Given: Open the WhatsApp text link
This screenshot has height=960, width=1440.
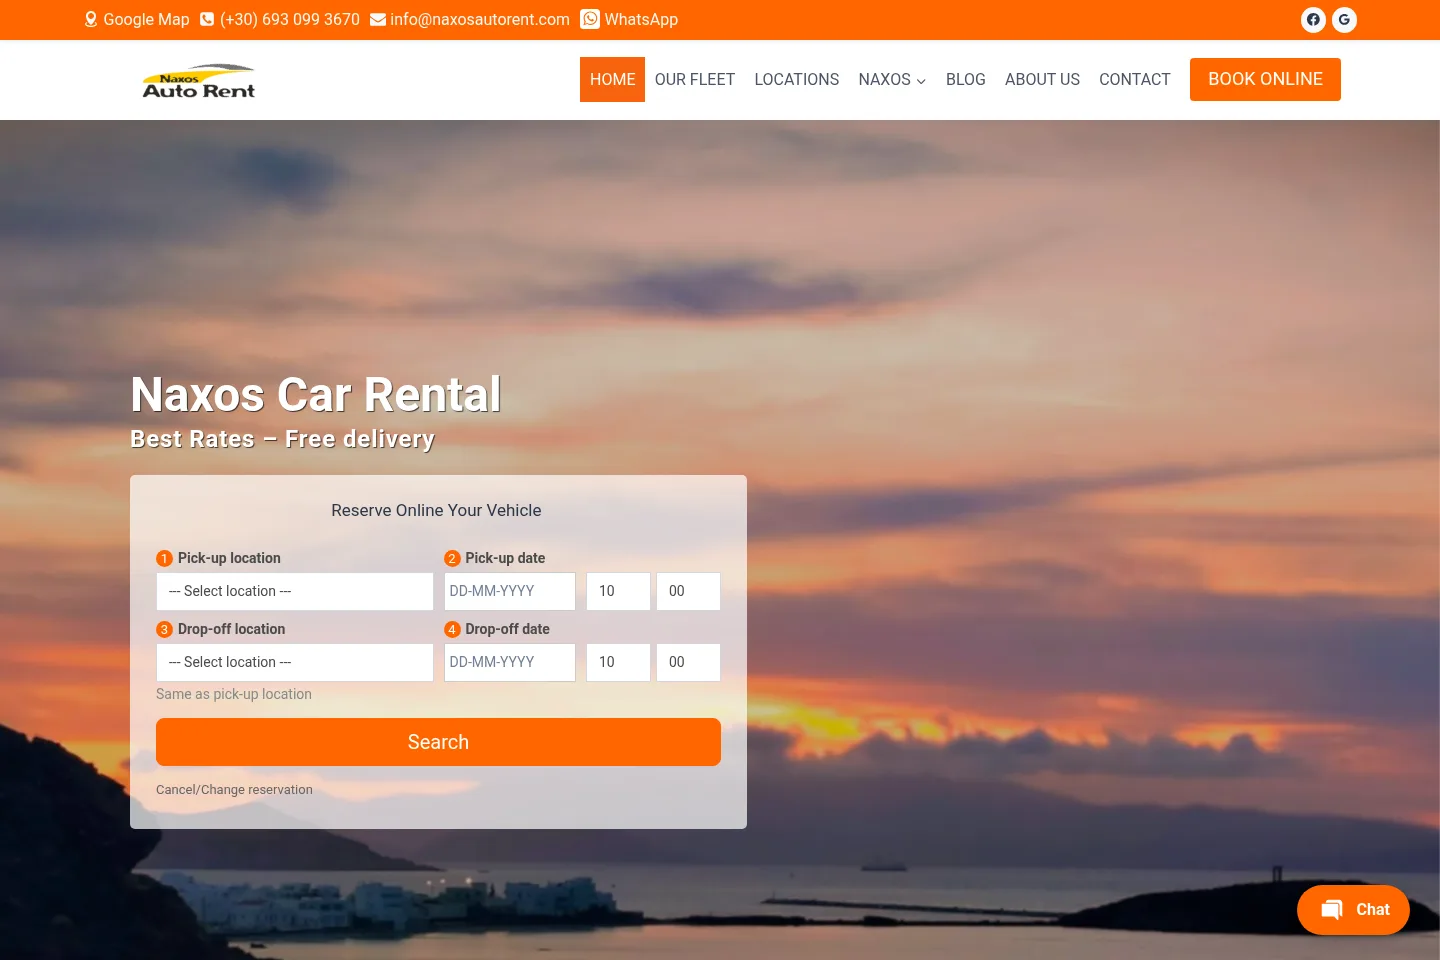Looking at the screenshot, I should click(x=641, y=19).
